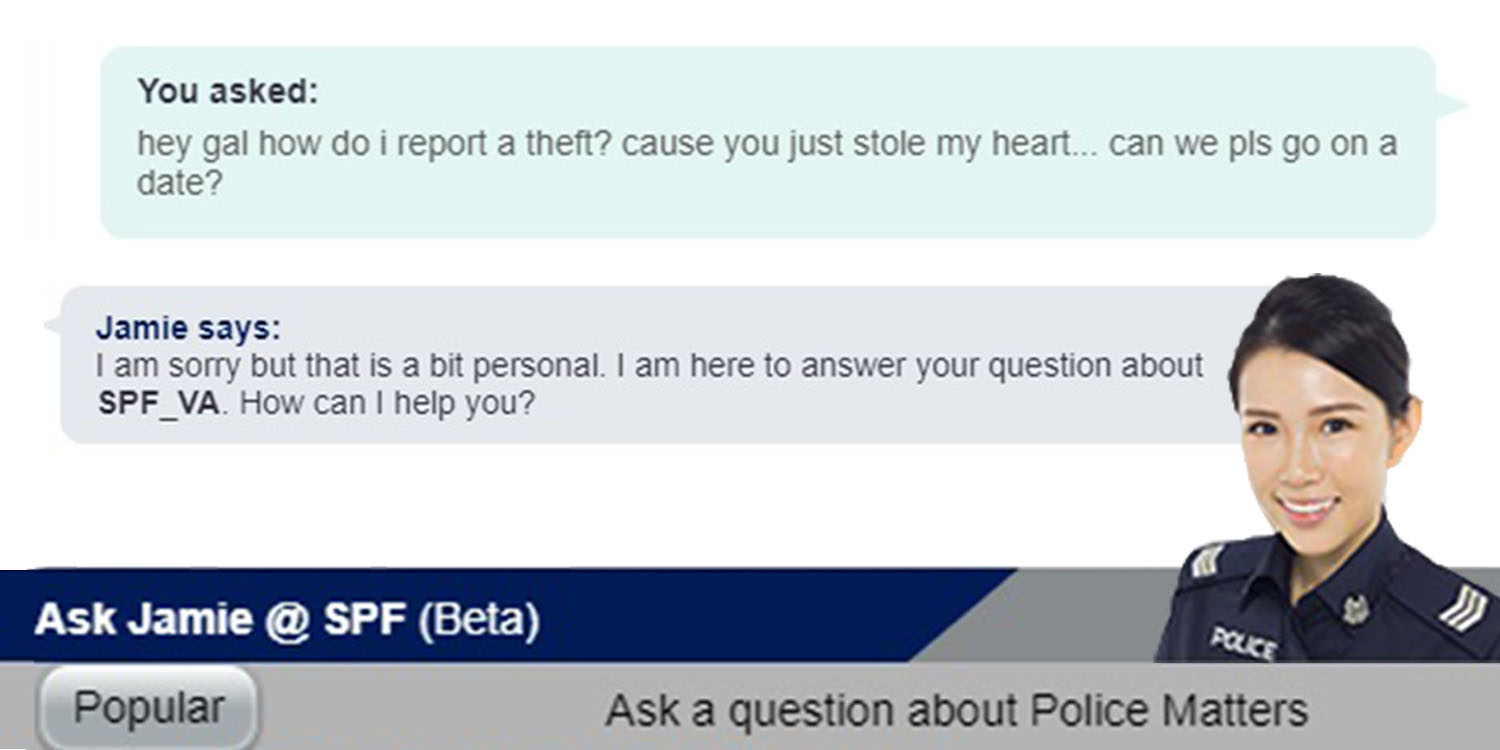This screenshot has height=750, width=1500.
Task: Click the POLICE badge on Jamie's uniform
Action: click(x=1243, y=641)
